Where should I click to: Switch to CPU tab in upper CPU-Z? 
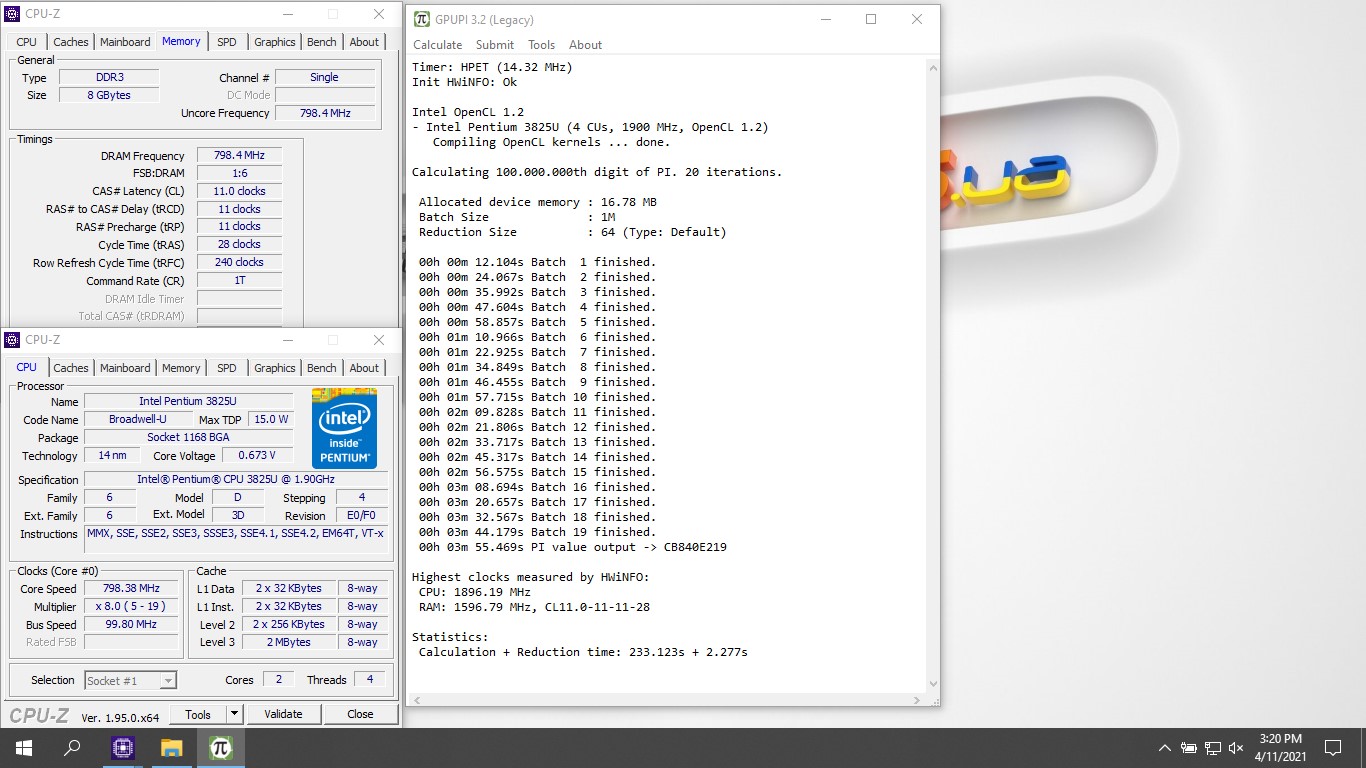tap(27, 42)
